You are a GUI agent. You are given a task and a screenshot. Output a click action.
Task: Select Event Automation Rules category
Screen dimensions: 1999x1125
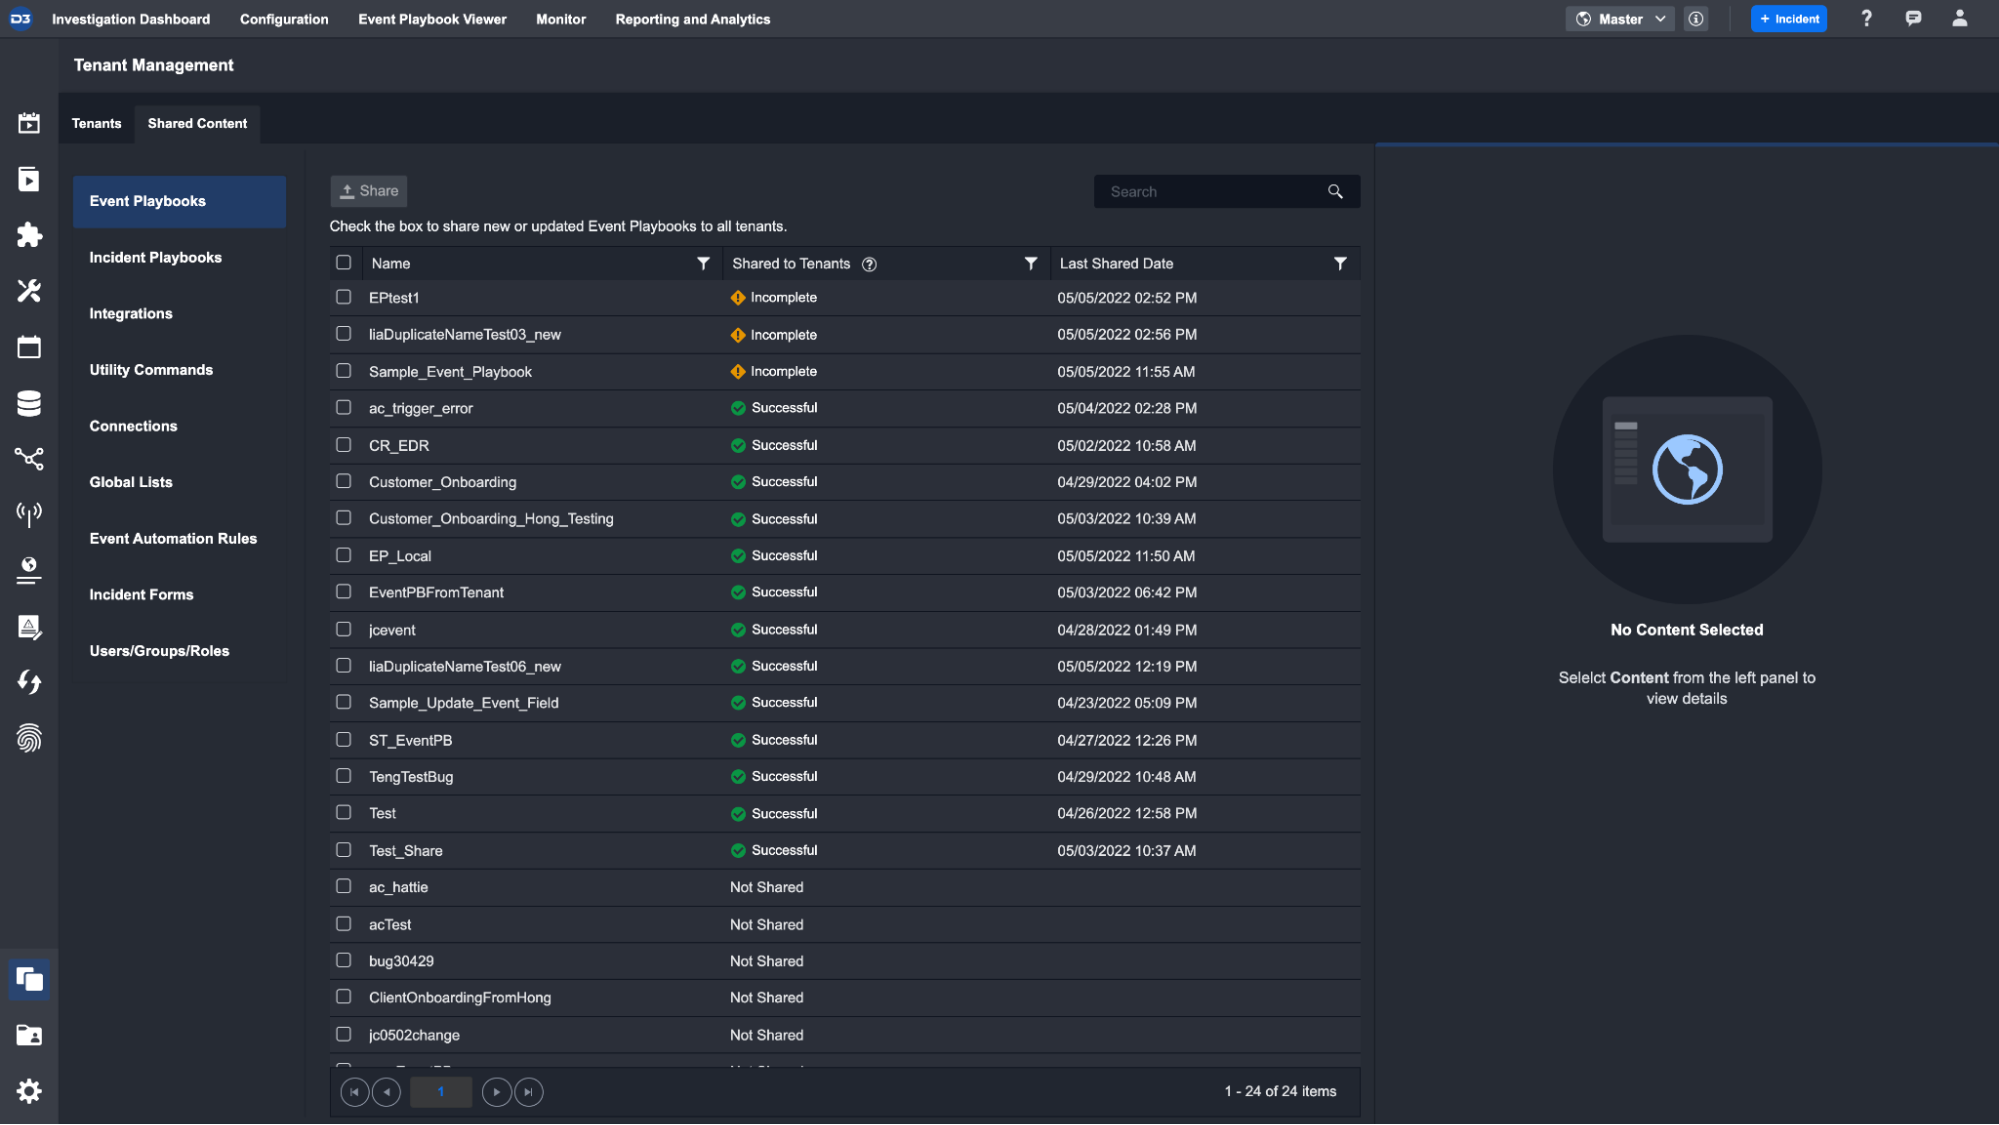pos(179,539)
